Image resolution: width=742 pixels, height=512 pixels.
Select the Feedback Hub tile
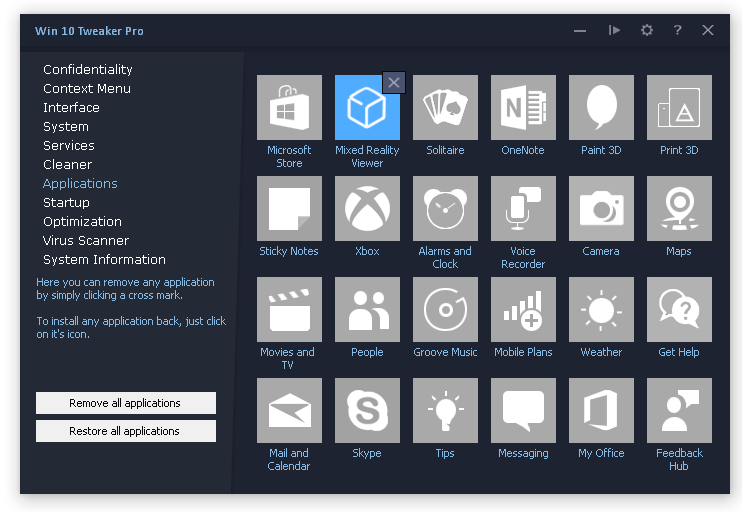(679, 411)
